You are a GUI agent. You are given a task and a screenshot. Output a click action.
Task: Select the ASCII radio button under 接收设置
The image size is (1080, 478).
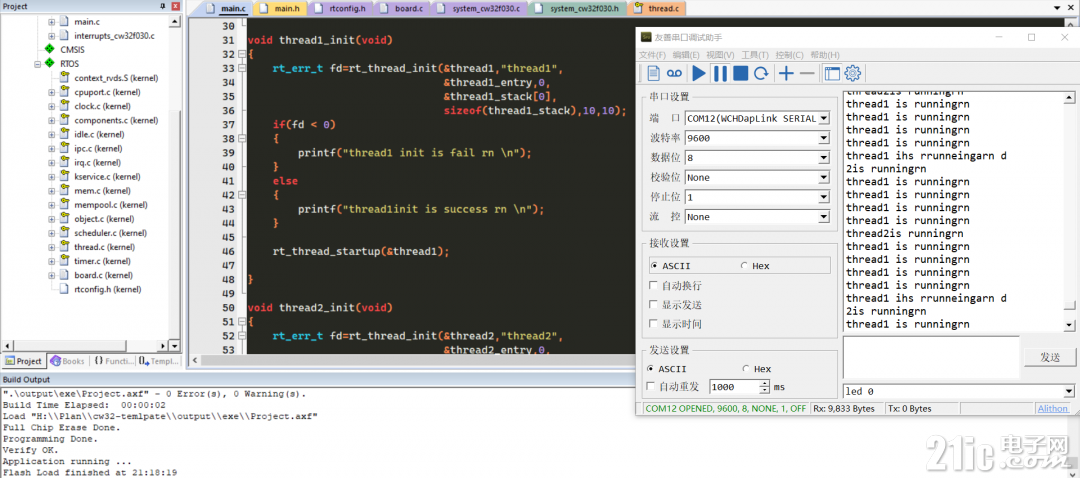pos(654,266)
